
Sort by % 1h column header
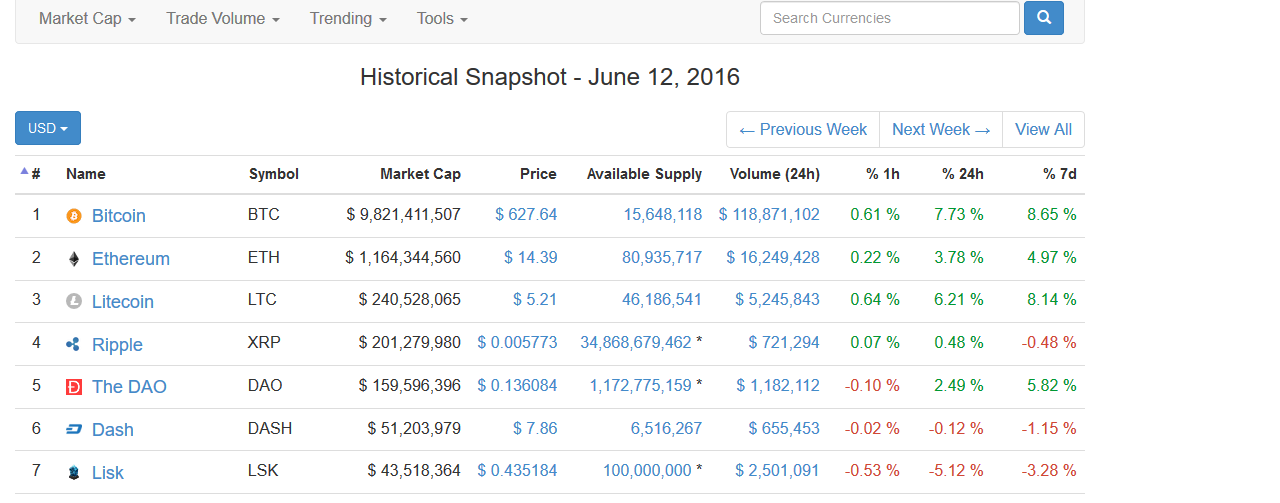coord(883,174)
